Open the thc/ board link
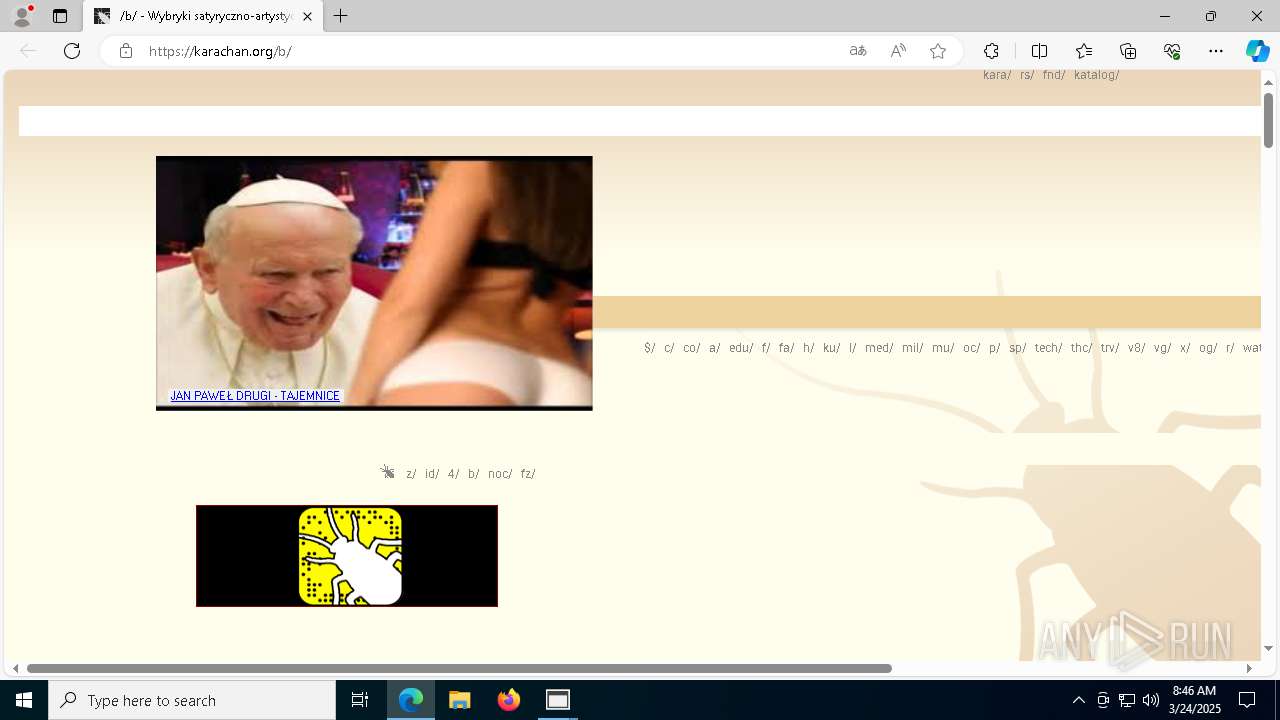The image size is (1280, 720). coord(1082,348)
